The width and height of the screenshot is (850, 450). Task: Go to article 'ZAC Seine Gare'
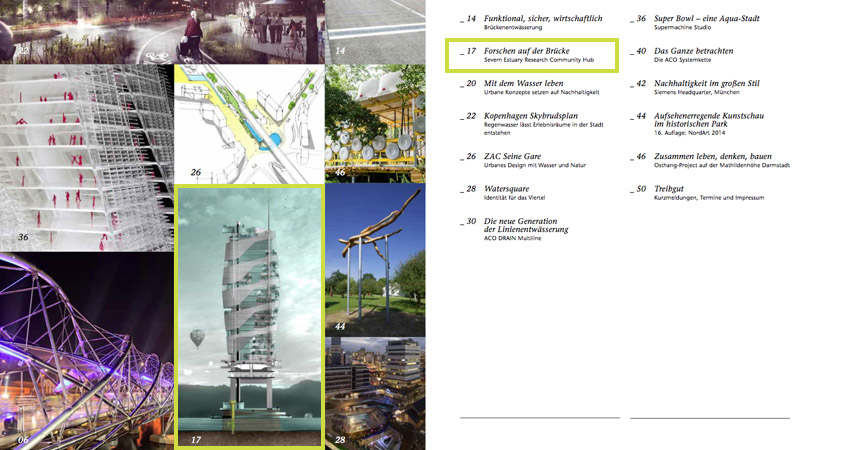pos(512,156)
